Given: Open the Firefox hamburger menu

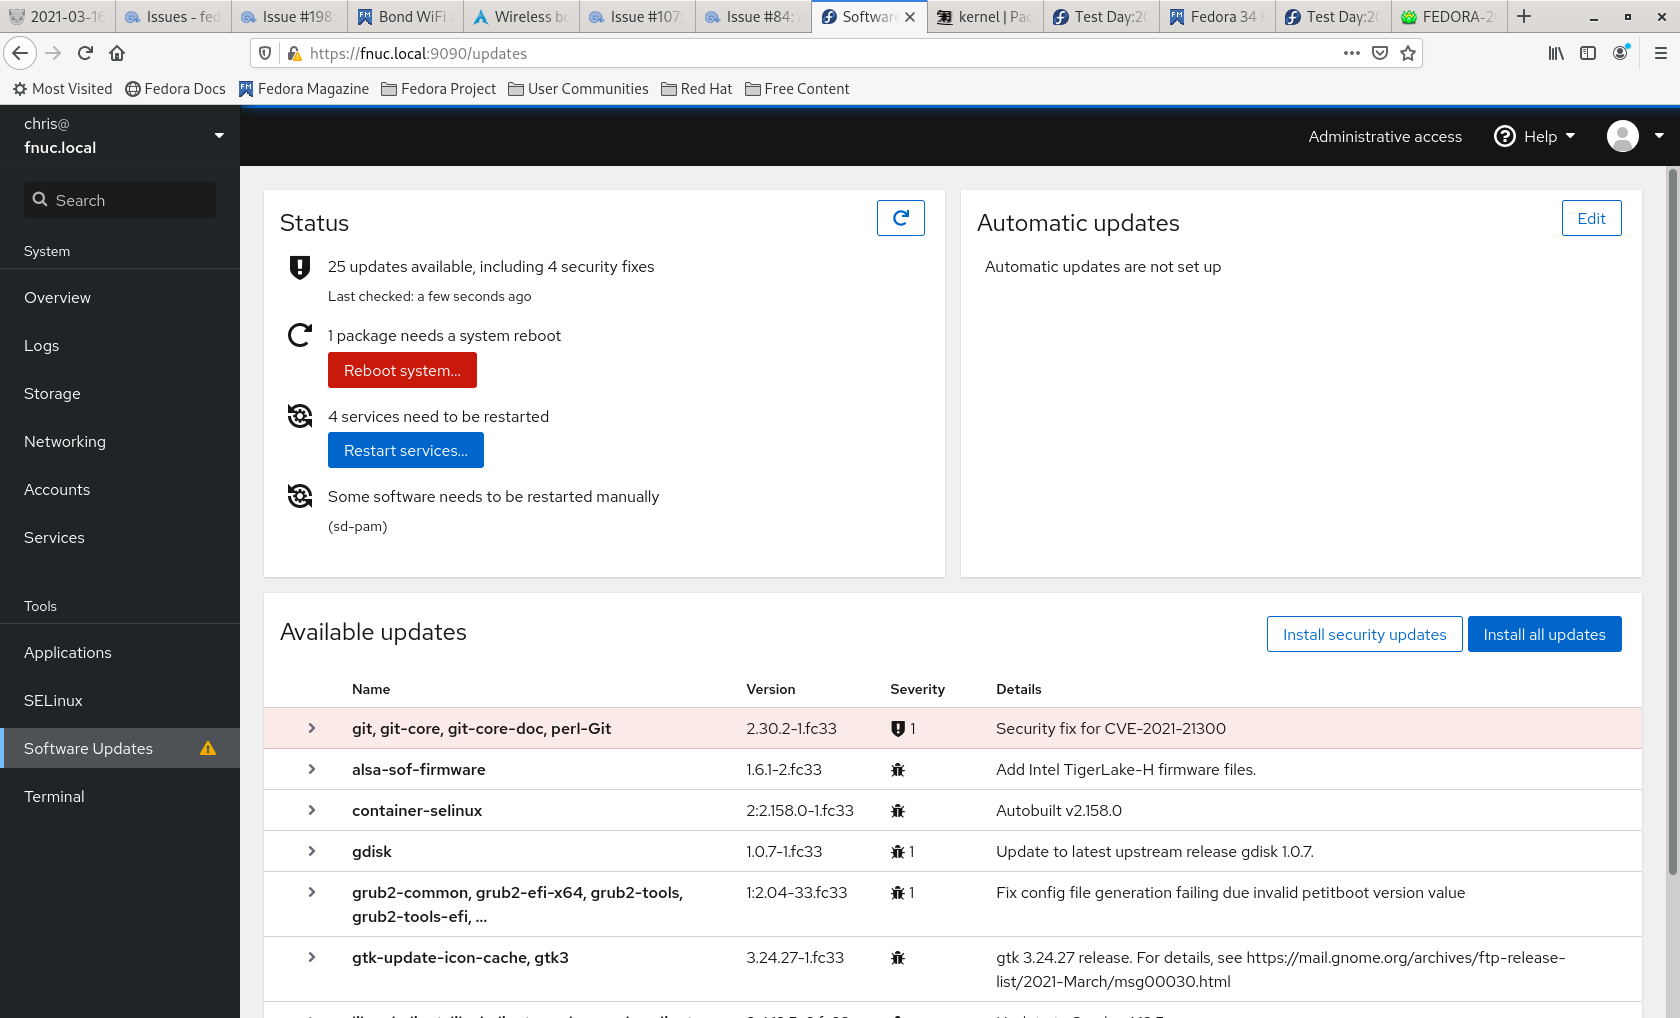Looking at the screenshot, I should pos(1661,53).
